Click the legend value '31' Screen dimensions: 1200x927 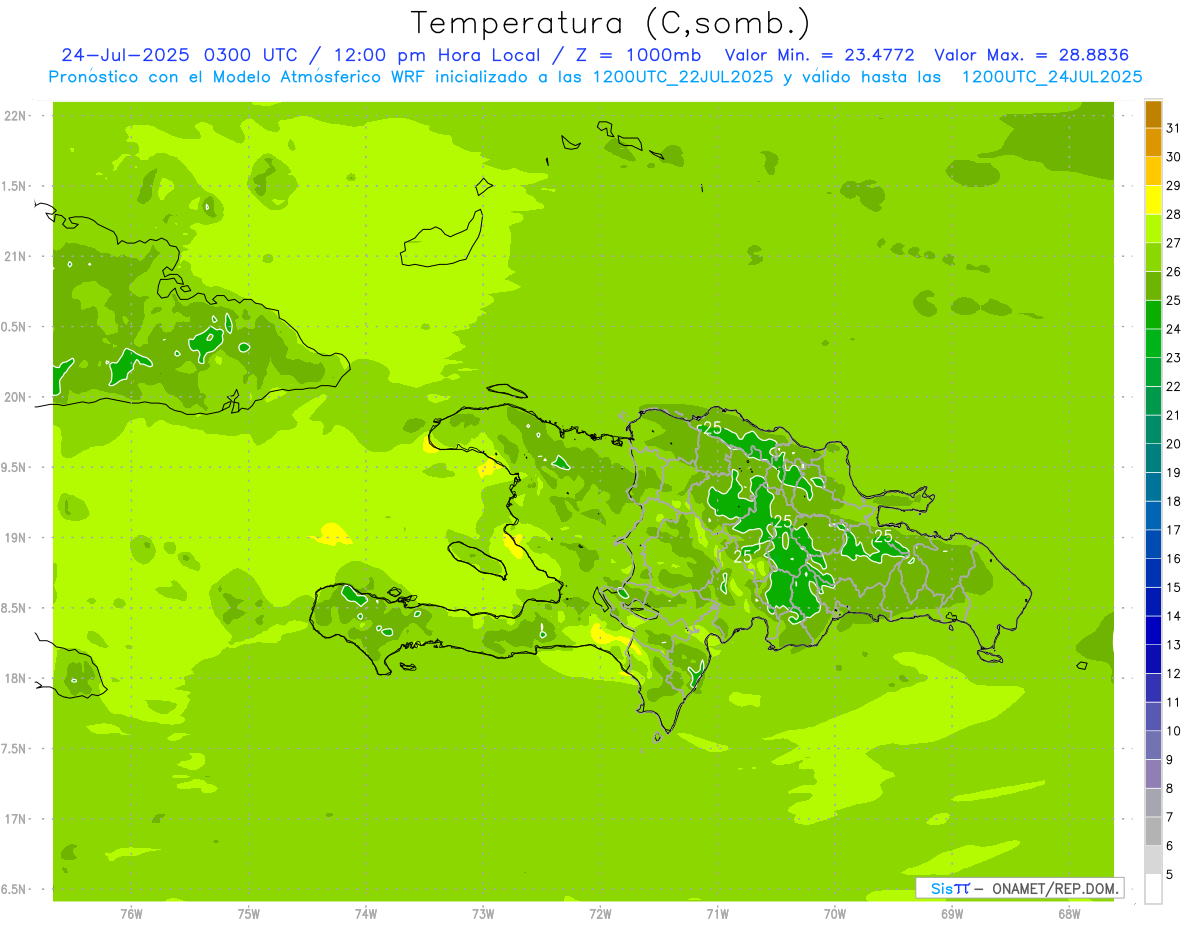(x=1173, y=128)
